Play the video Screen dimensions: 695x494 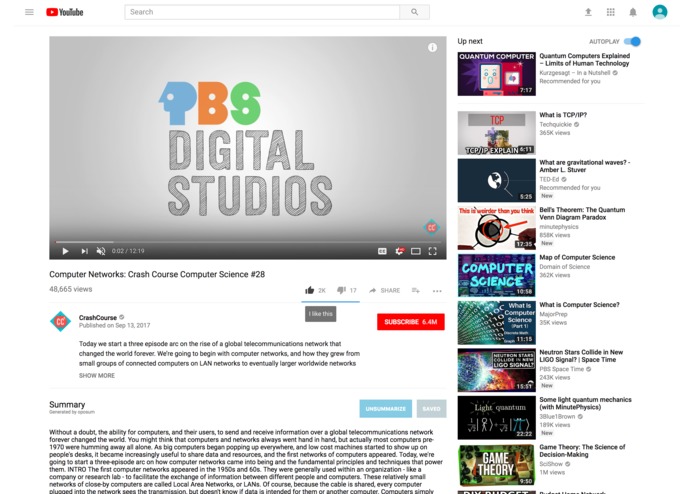[65, 251]
